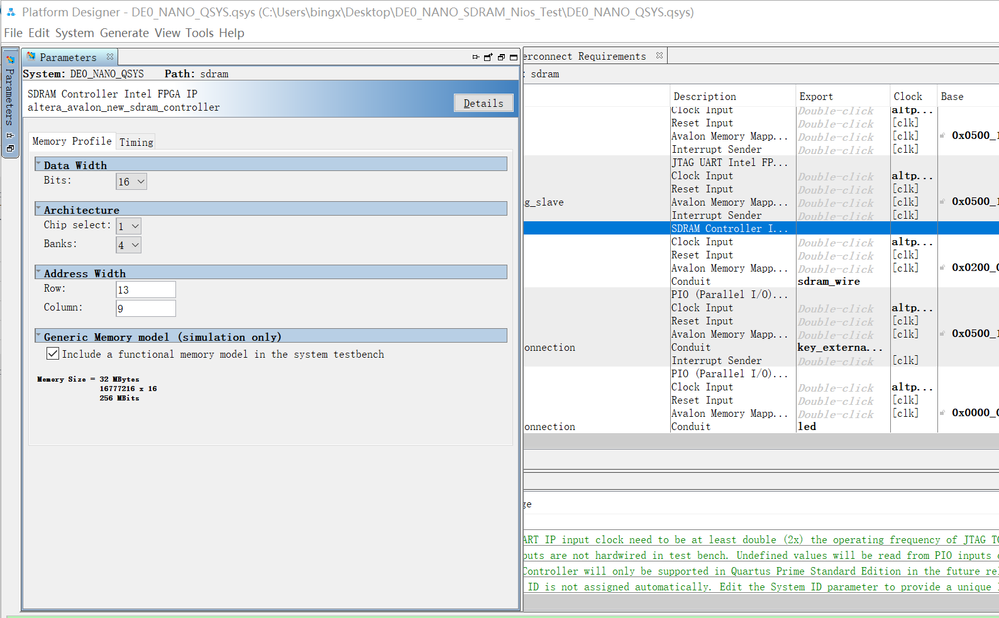Click the lock icon beside base address 0x0200

pos(944,268)
